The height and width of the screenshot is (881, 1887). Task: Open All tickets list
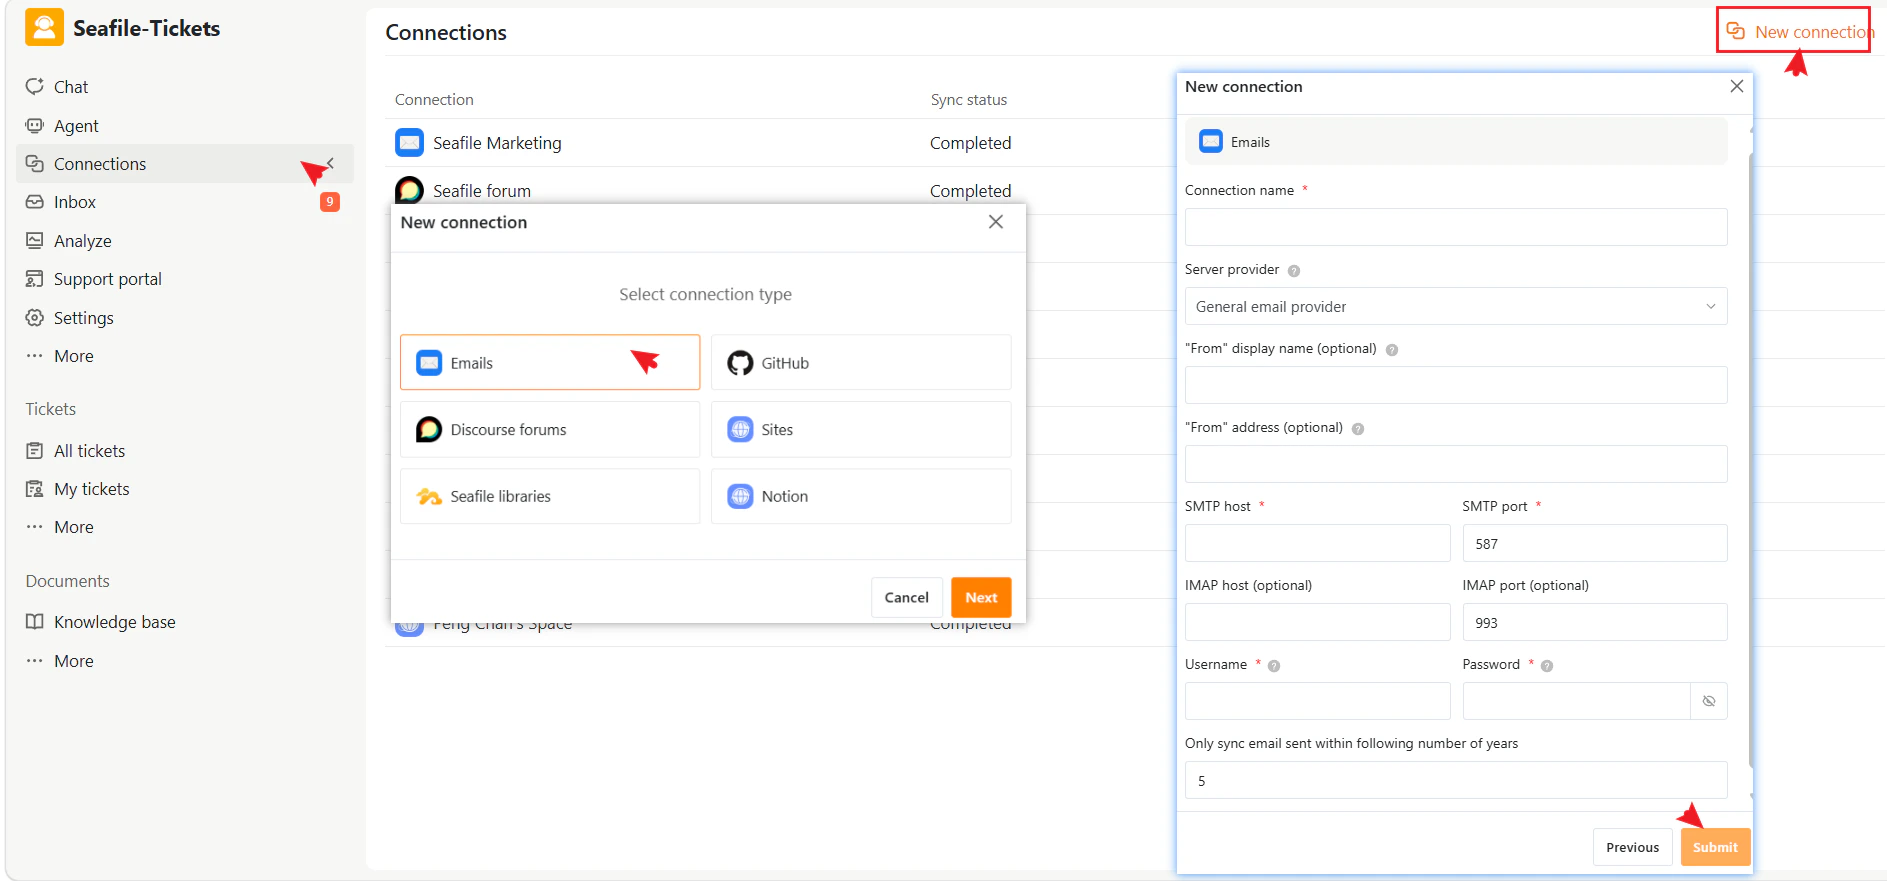pyautogui.click(x=89, y=451)
